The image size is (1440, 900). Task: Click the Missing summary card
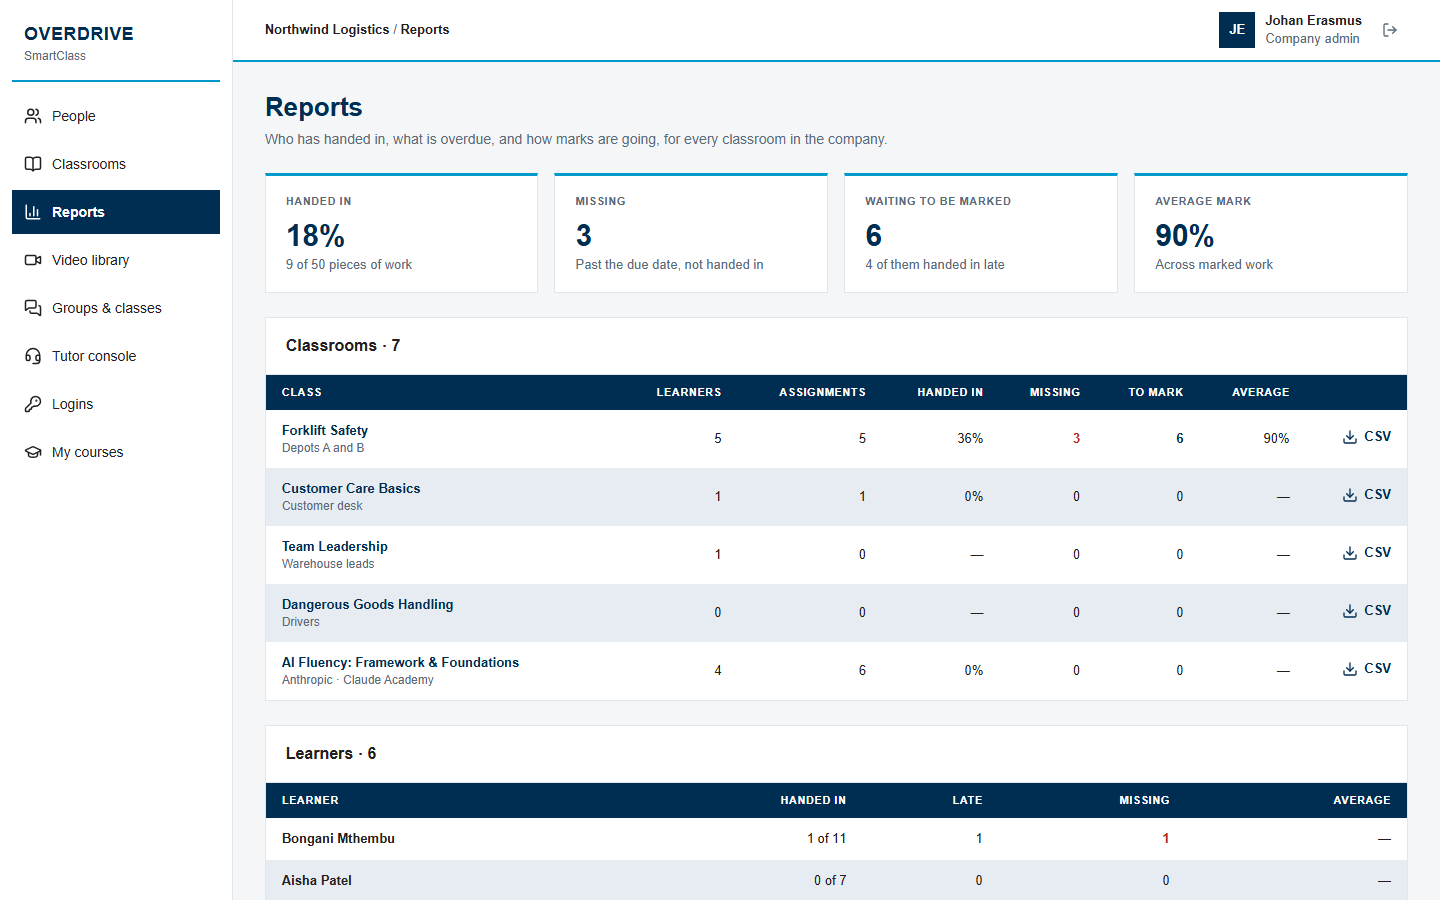[691, 233]
